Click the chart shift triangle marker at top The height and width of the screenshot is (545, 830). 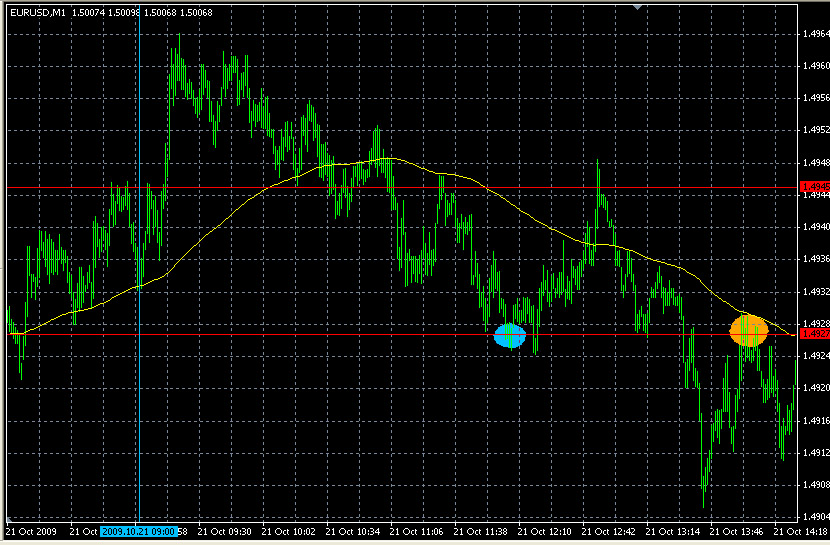(636, 8)
